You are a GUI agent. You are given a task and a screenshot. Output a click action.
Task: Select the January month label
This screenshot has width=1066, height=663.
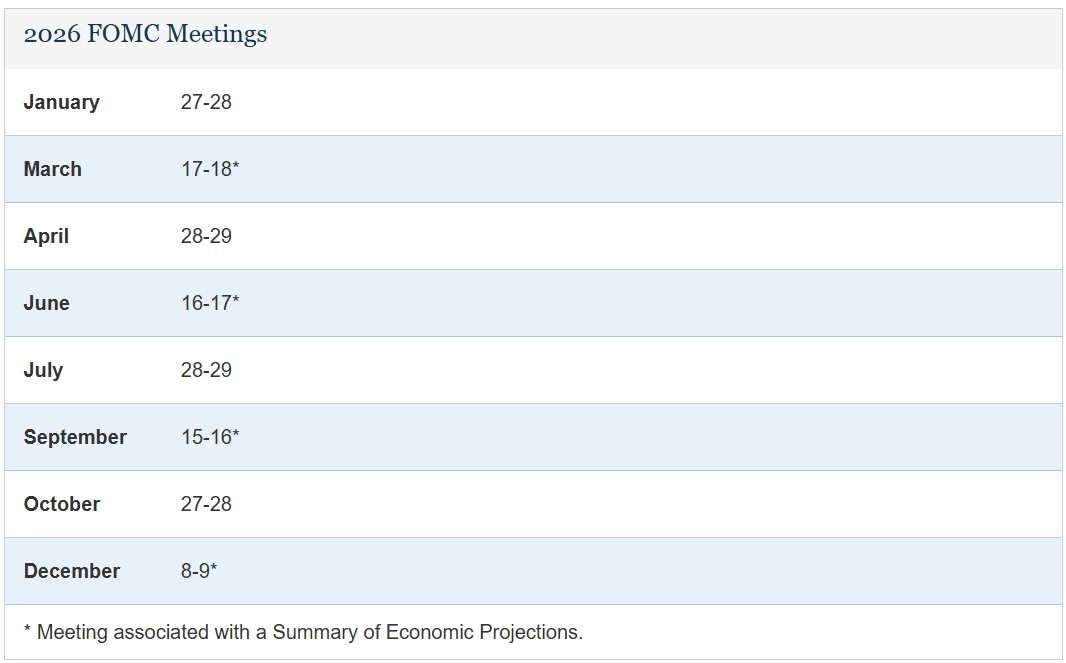click(62, 102)
